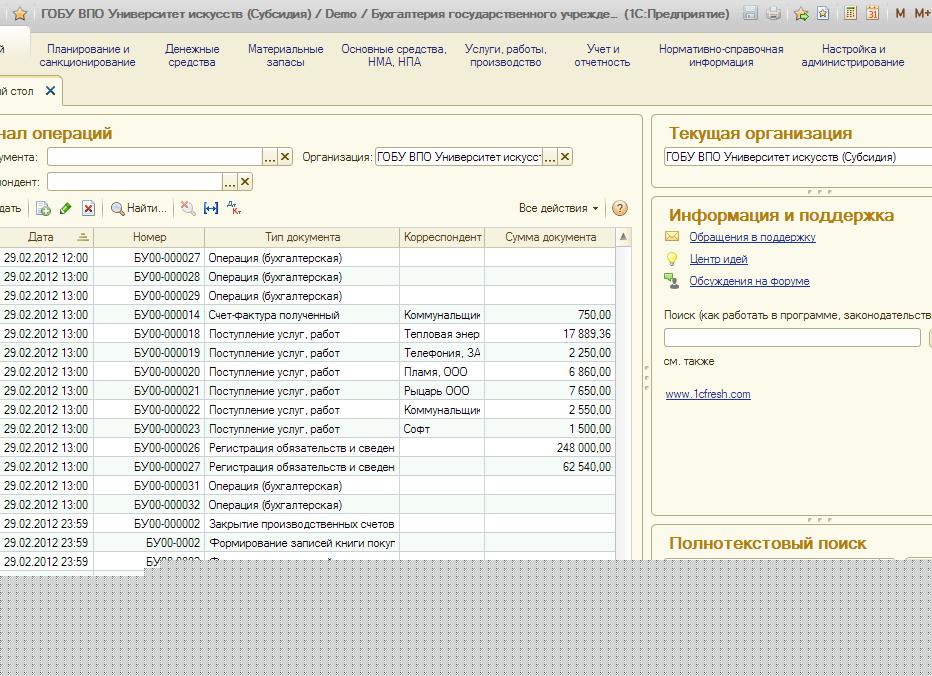The image size is (932, 676).
Task: Click the Найти... search button
Action: tap(138, 208)
